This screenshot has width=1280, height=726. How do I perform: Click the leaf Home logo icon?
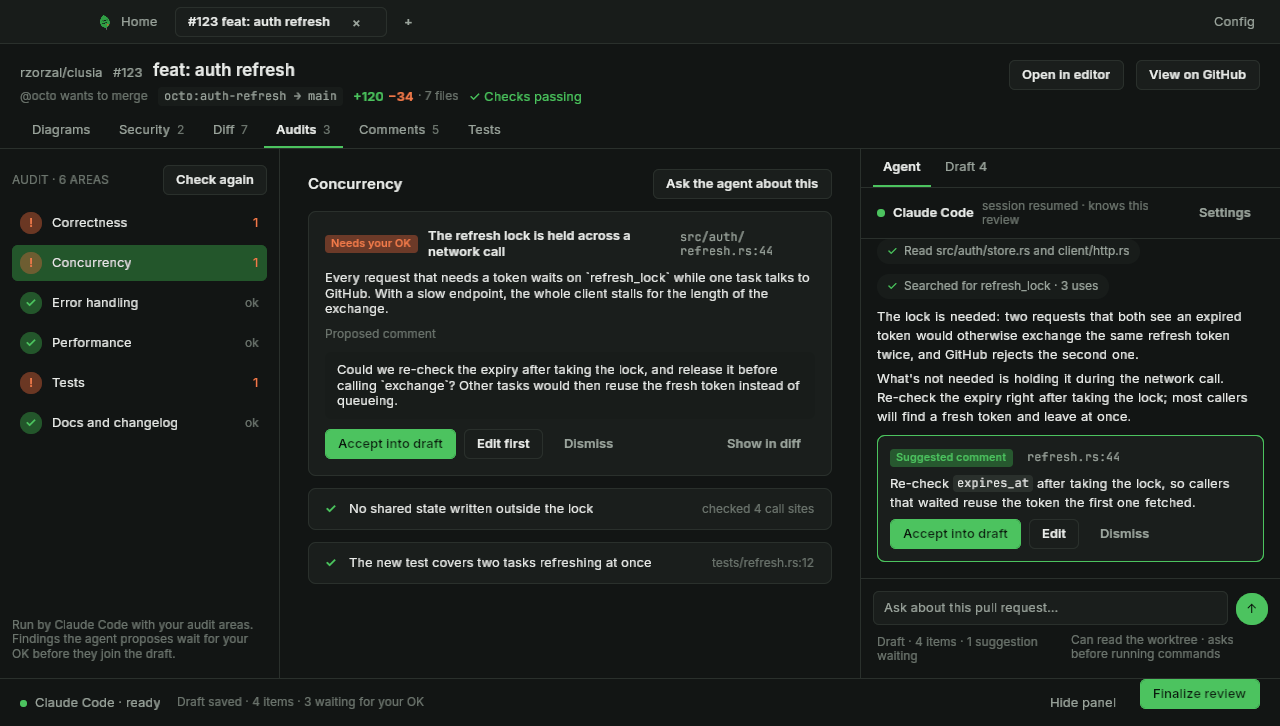[x=105, y=21]
